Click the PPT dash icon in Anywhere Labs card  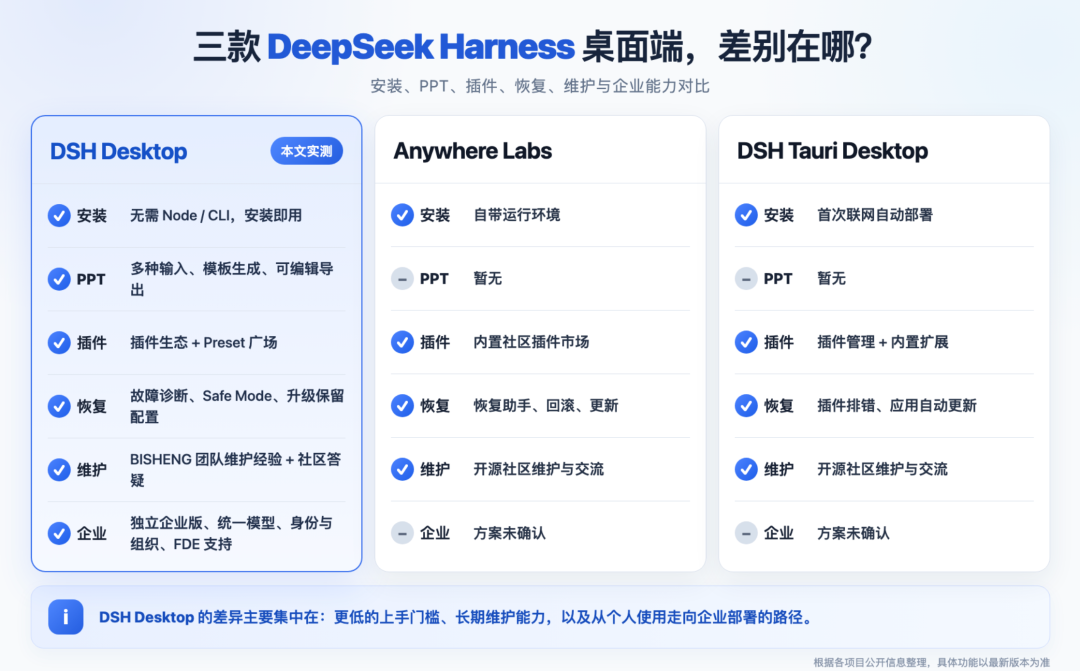[402, 279]
